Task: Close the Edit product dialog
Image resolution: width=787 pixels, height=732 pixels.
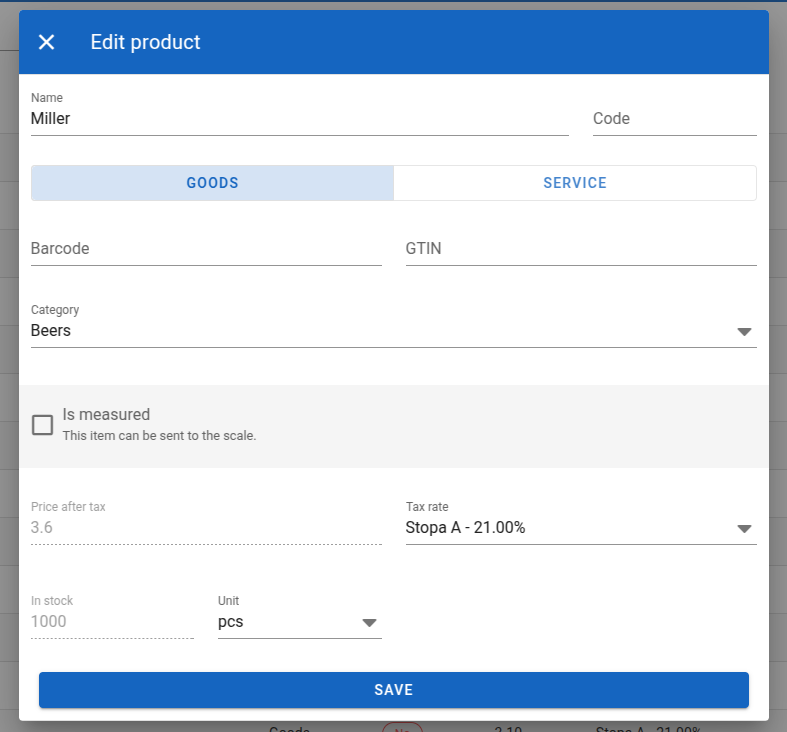Action: [x=46, y=42]
